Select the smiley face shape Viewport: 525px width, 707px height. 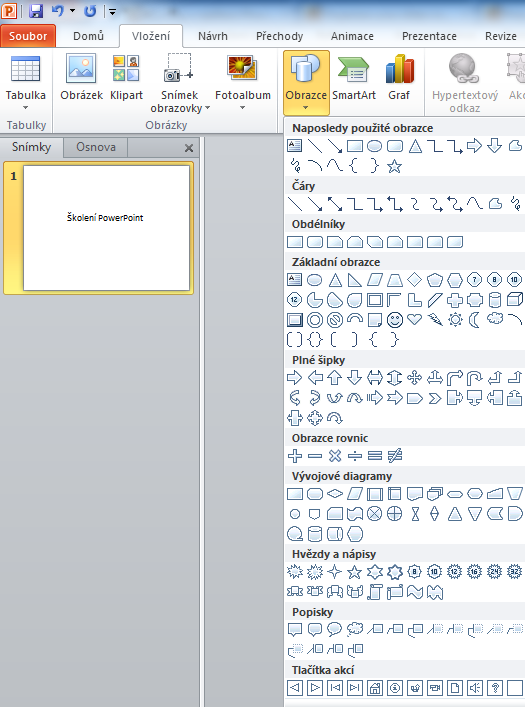click(395, 320)
